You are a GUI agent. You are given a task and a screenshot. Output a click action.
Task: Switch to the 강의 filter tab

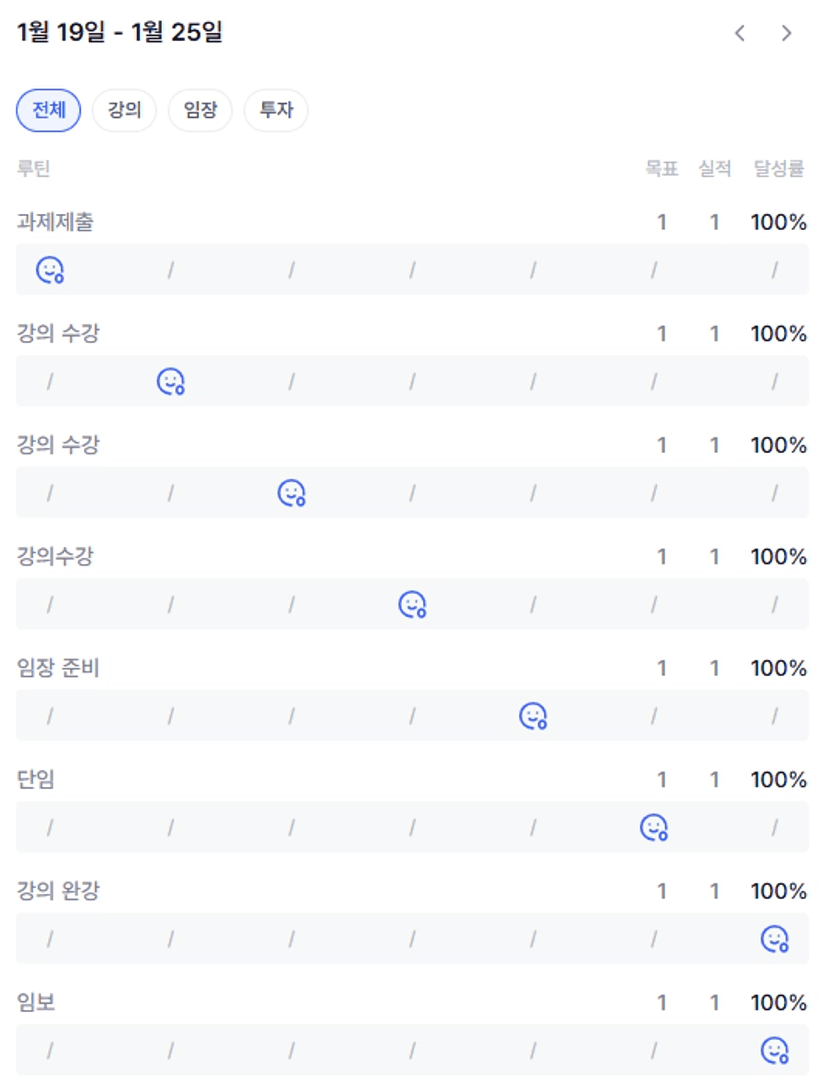click(x=124, y=110)
